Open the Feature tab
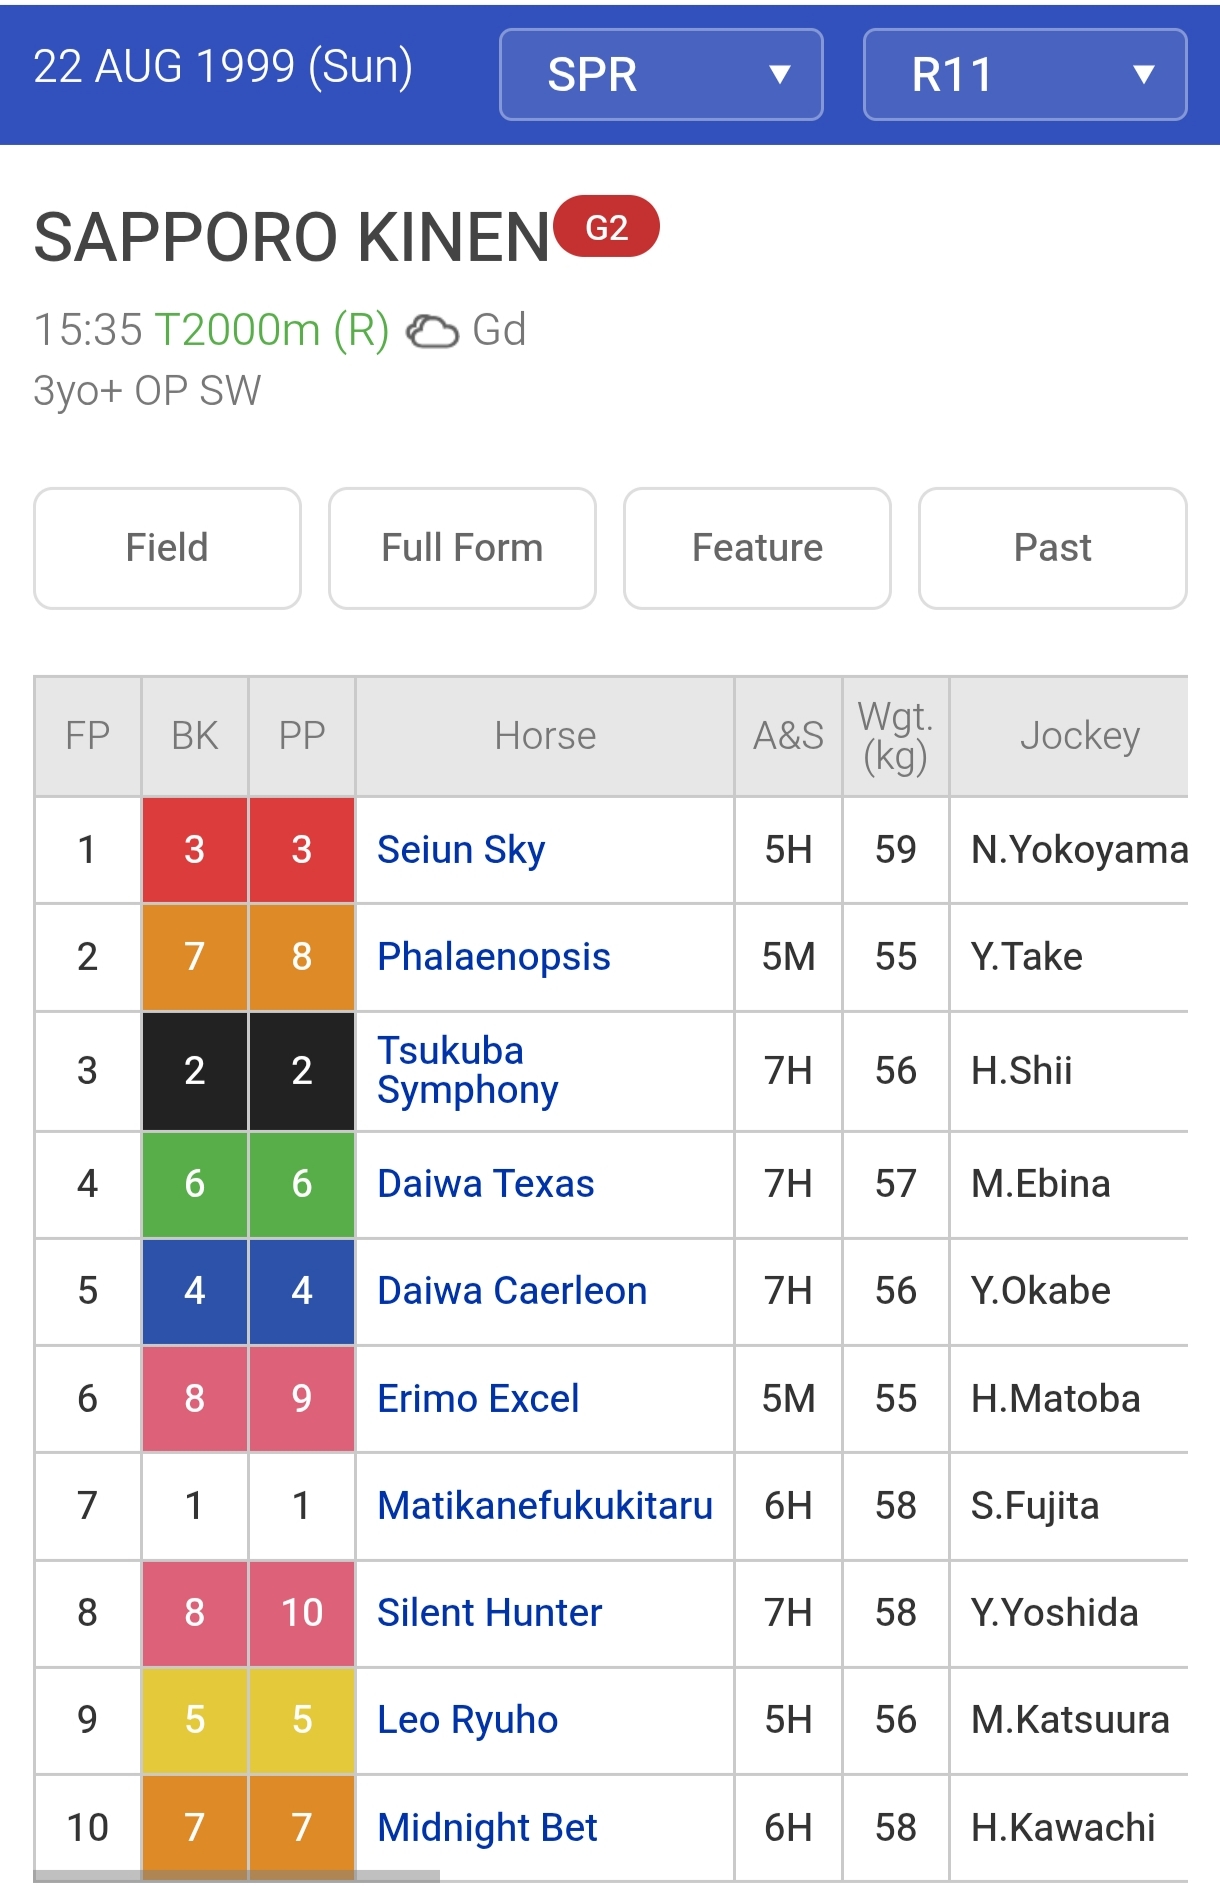This screenshot has height=1895, width=1220. 757,548
